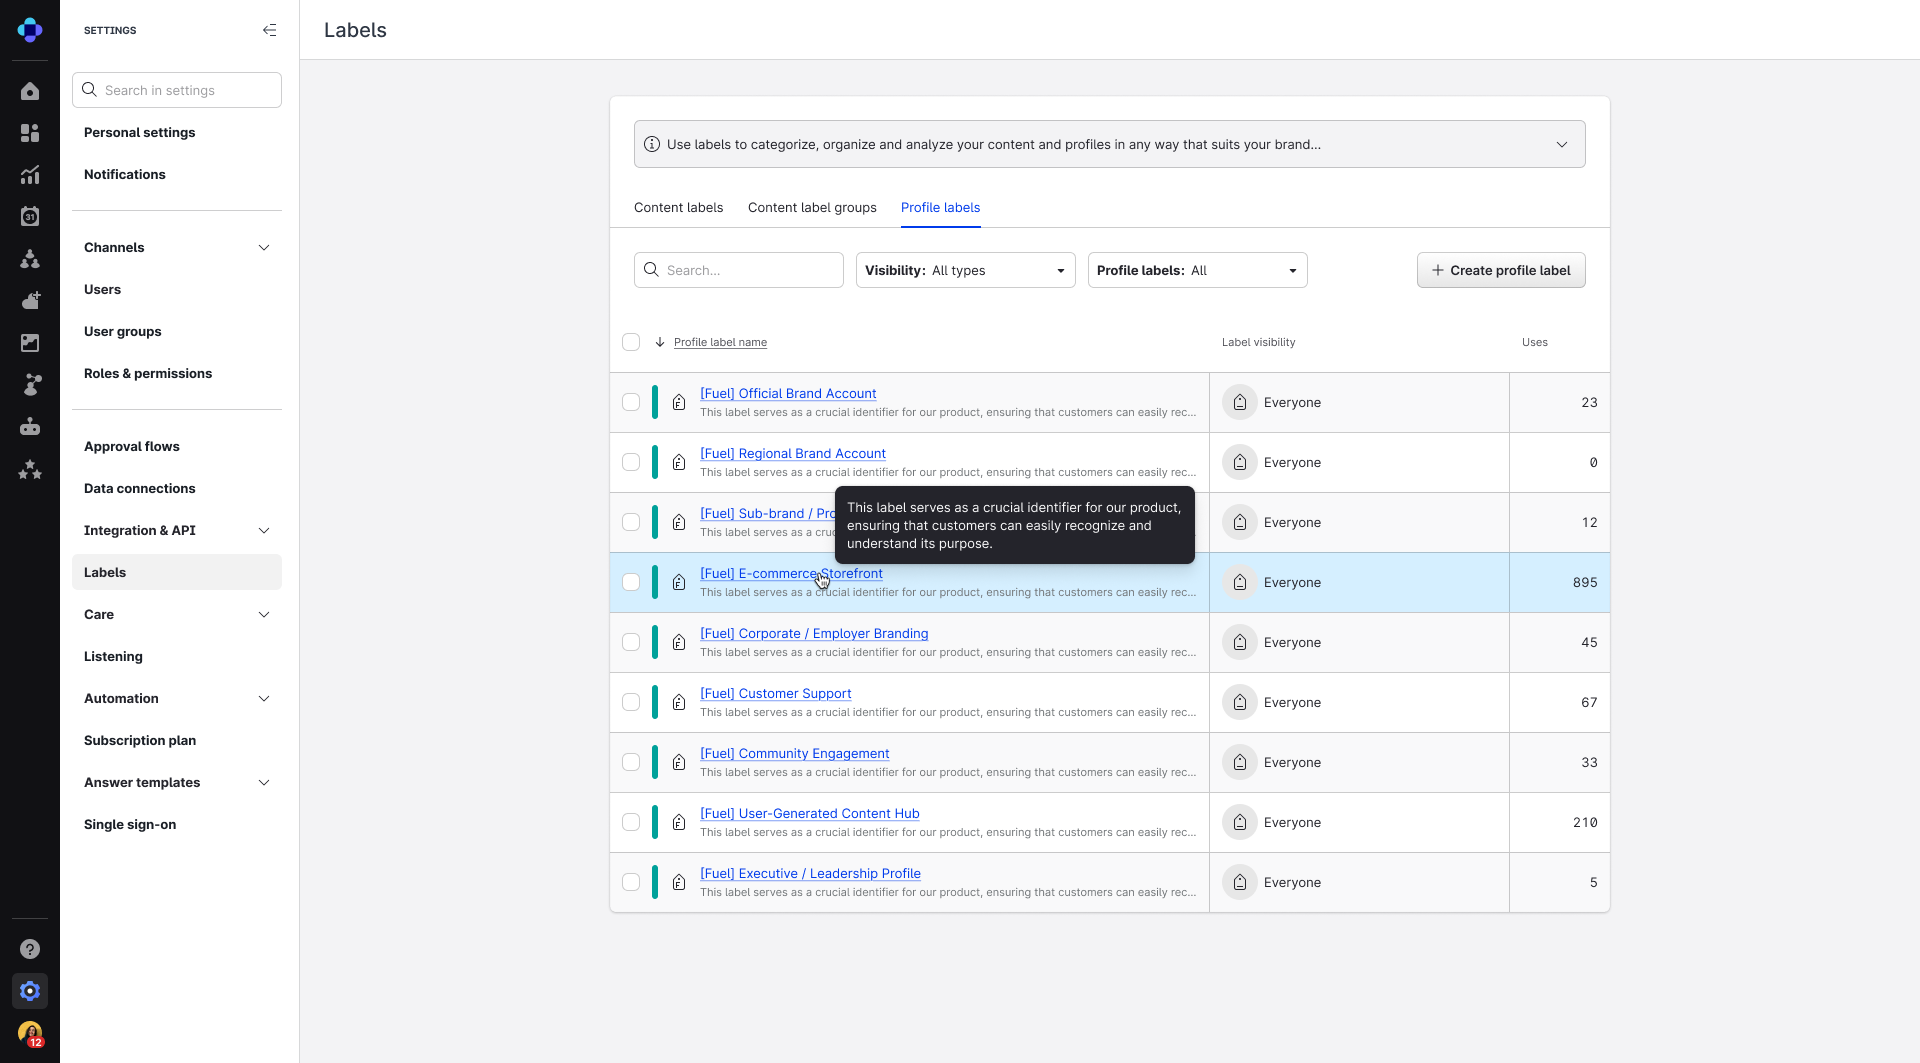
Task: Open the Community Engagement label link
Action: [794, 754]
